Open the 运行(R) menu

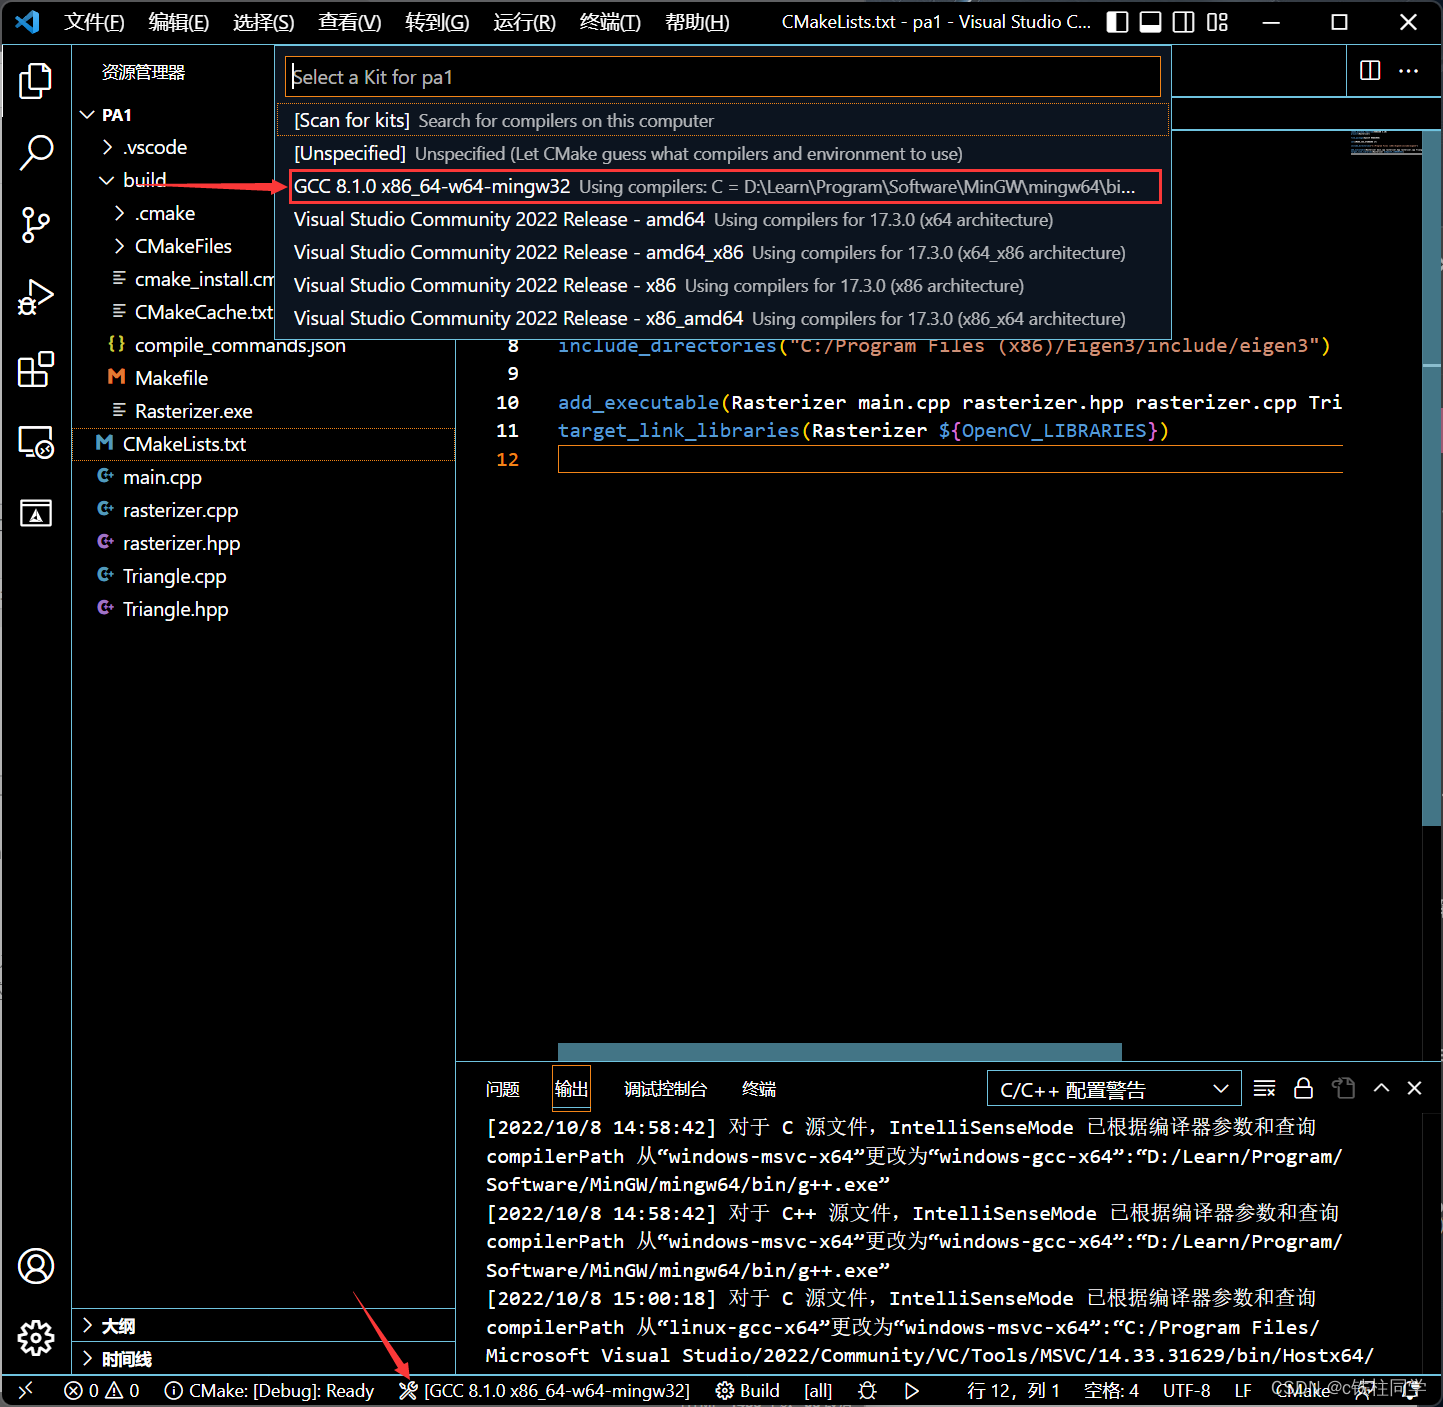[x=524, y=22]
